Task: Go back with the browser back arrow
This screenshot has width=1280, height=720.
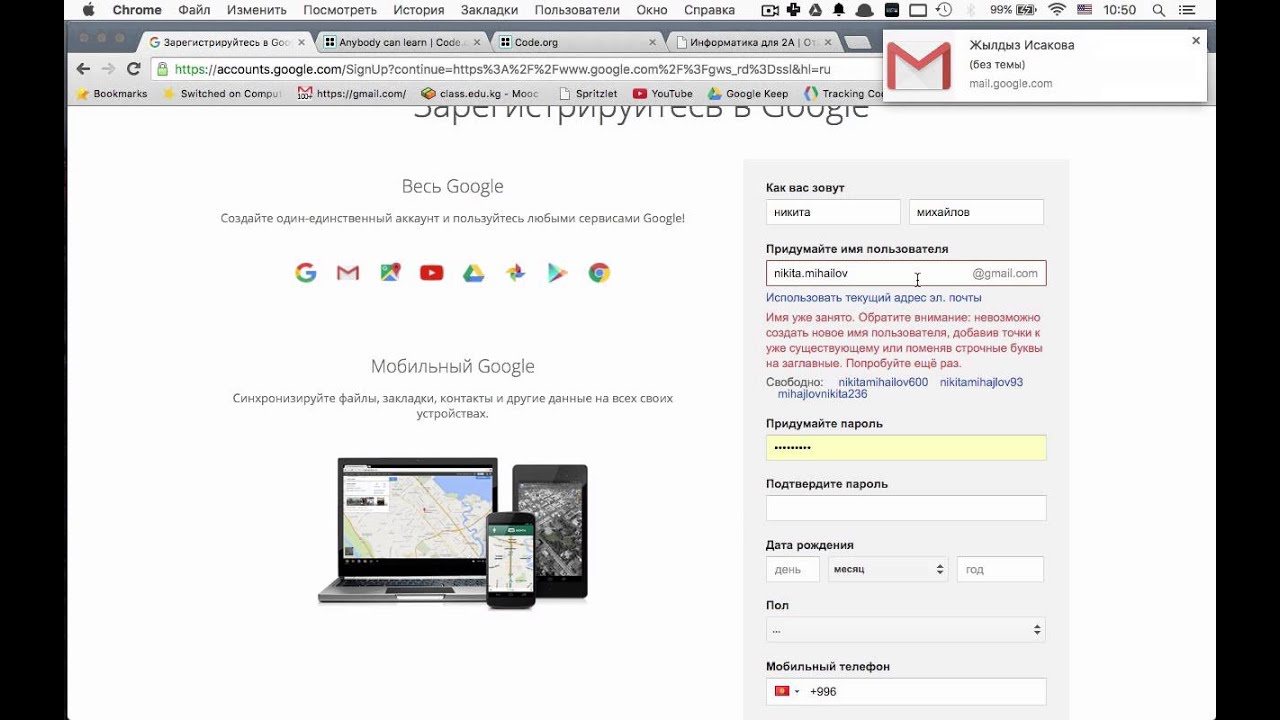Action: point(83,69)
